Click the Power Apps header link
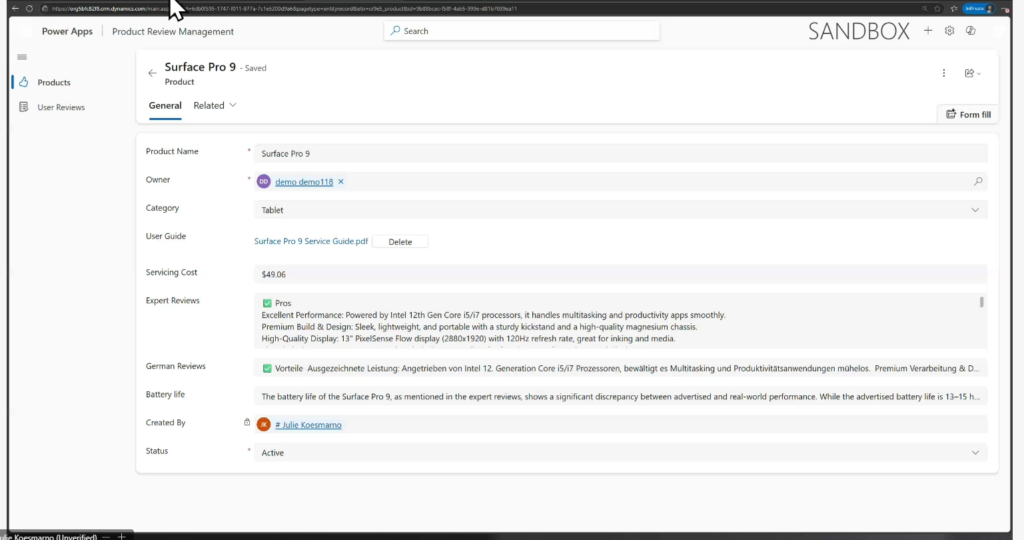The image size is (1024, 540). [67, 31]
